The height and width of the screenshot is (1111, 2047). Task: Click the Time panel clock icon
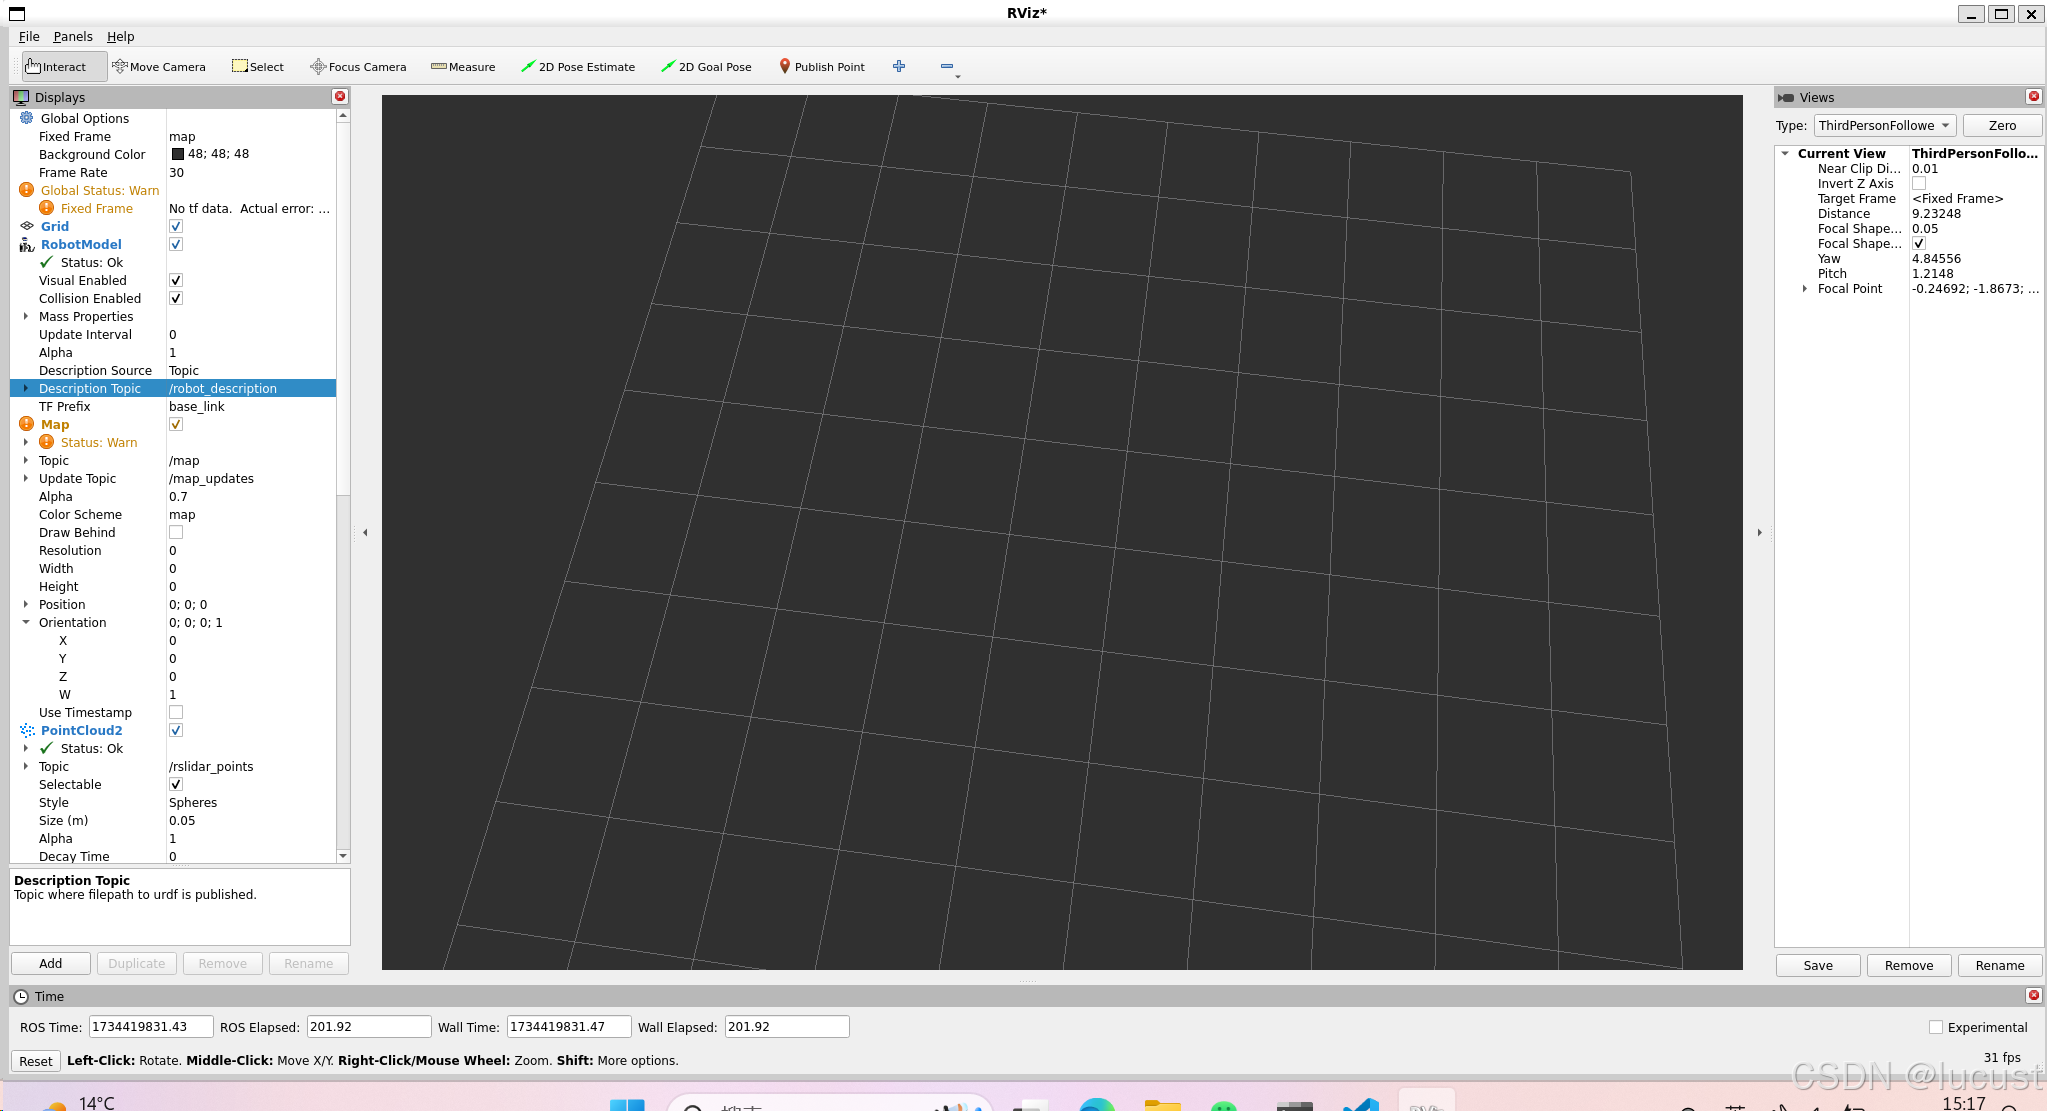pos(21,996)
